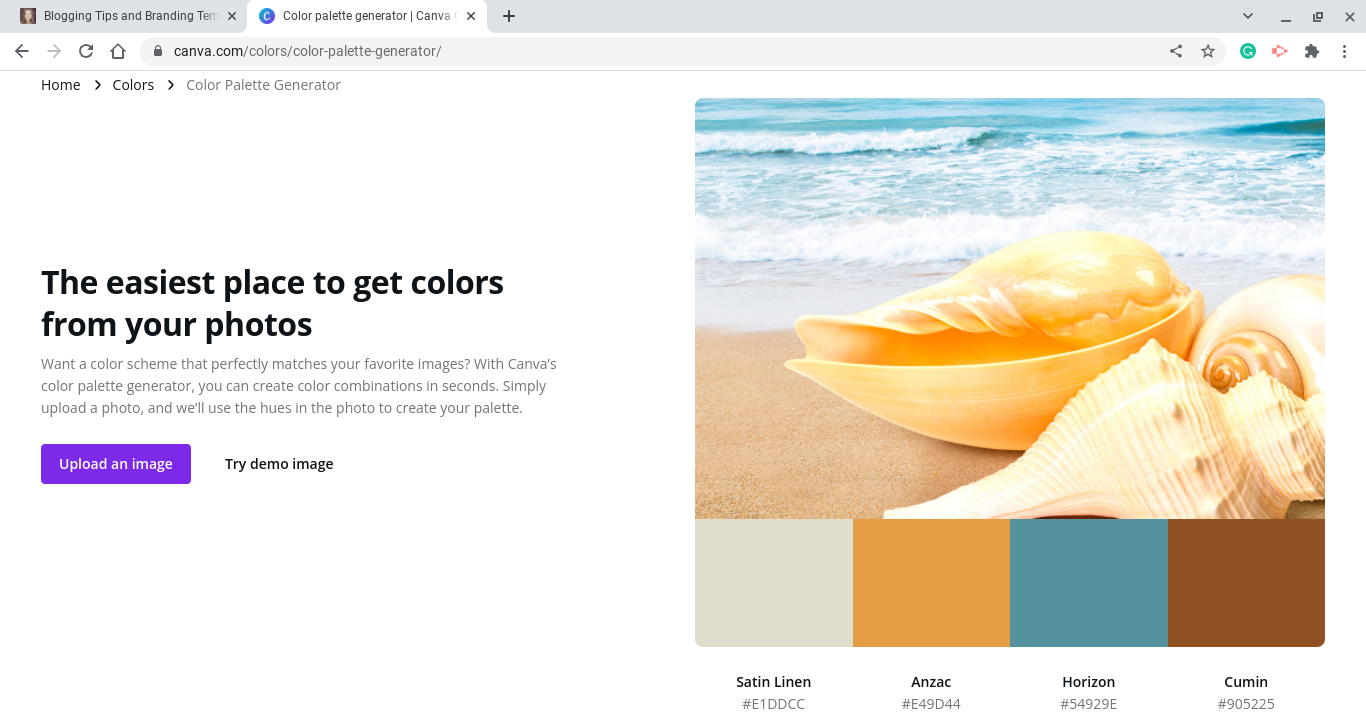
Task: Copy hex code #54929E
Action: pyautogui.click(x=1089, y=704)
